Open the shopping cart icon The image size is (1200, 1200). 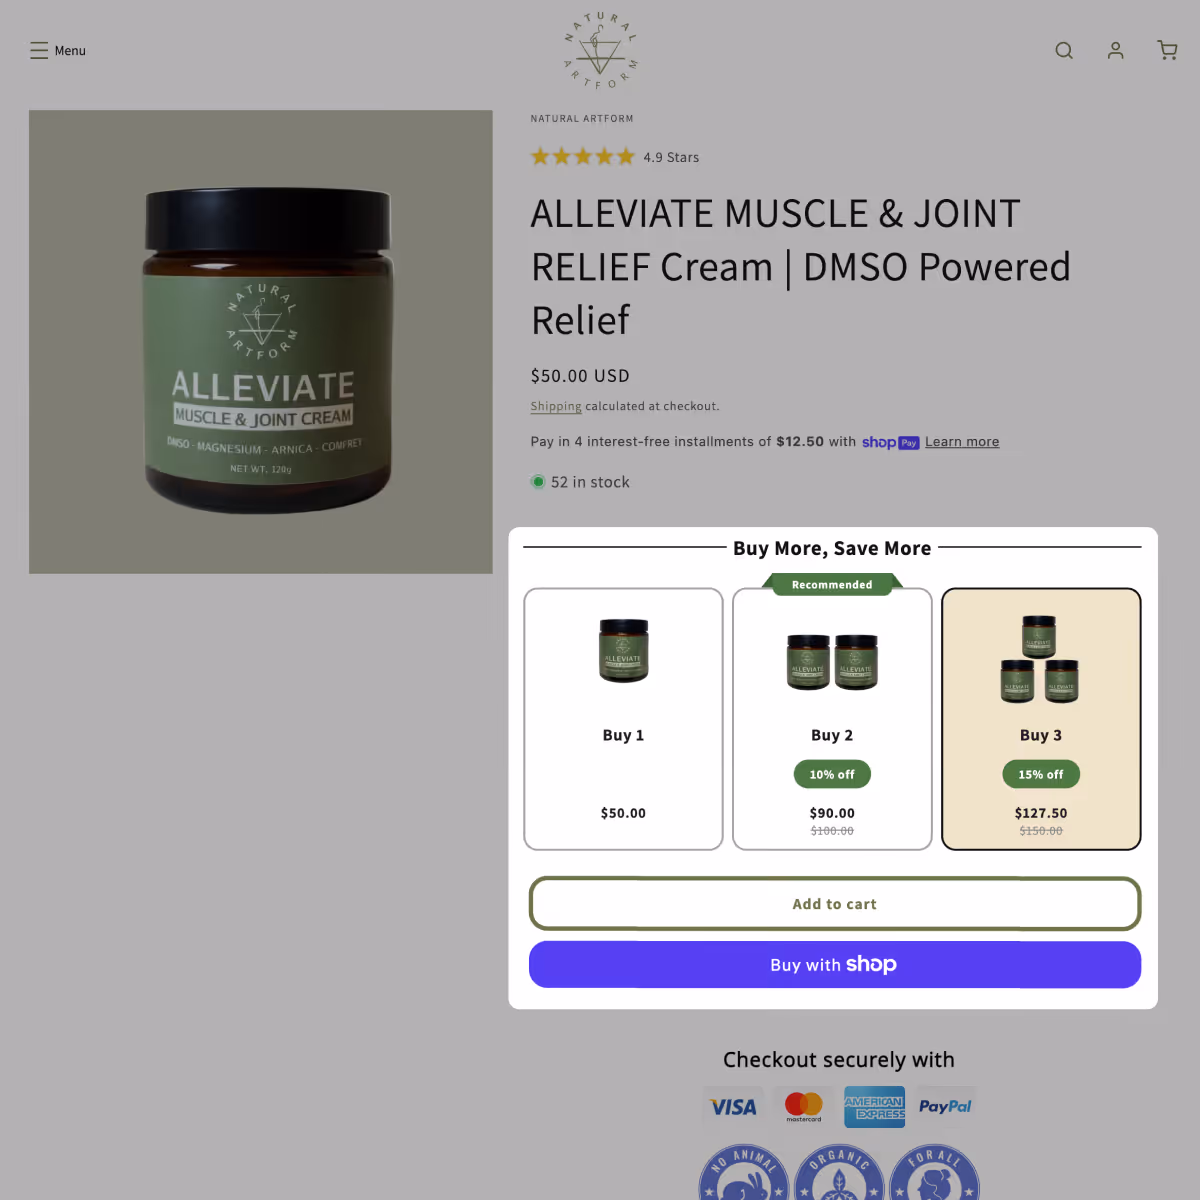[x=1167, y=50]
